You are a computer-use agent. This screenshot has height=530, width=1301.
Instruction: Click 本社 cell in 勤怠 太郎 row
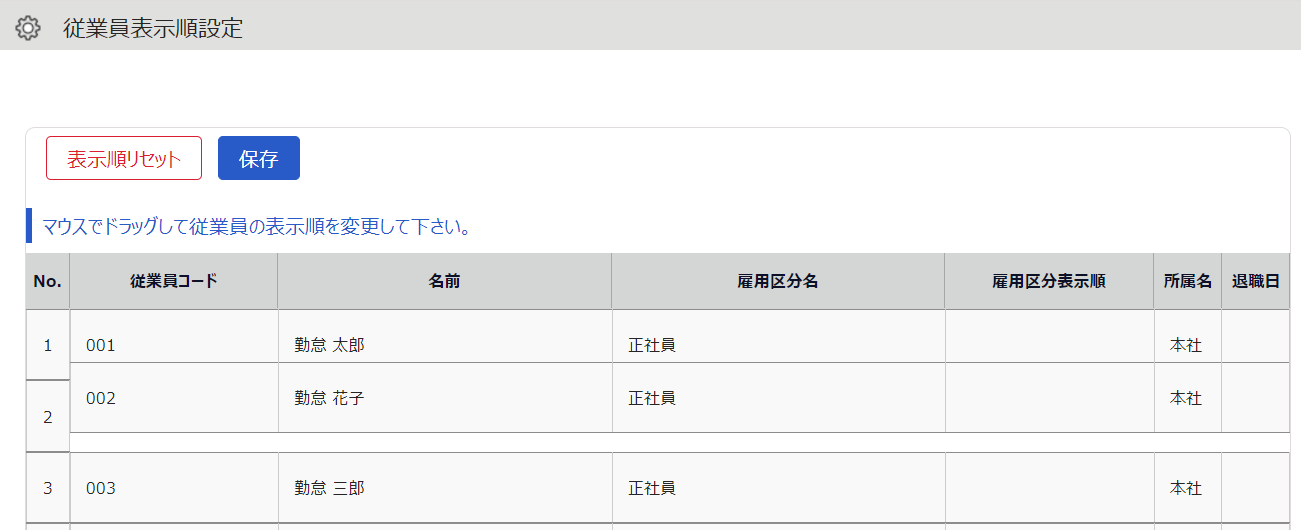click(x=1187, y=345)
